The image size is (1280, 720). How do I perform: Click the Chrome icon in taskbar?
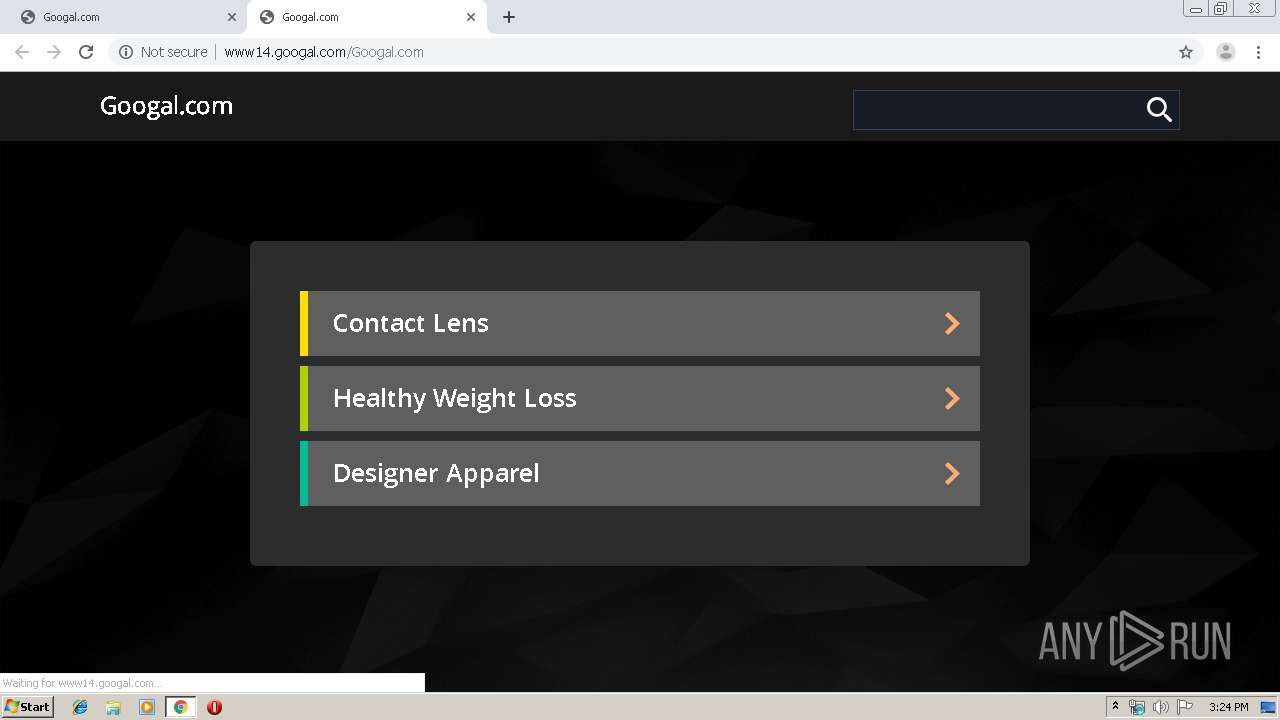click(180, 707)
